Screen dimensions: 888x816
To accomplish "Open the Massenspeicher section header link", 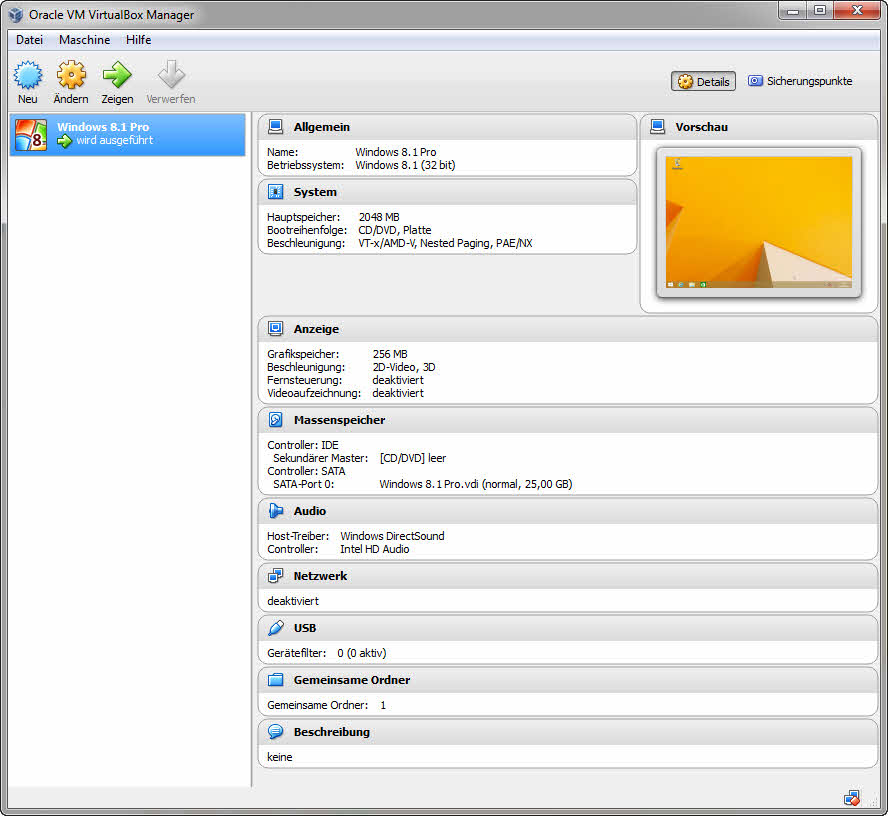I will [339, 420].
